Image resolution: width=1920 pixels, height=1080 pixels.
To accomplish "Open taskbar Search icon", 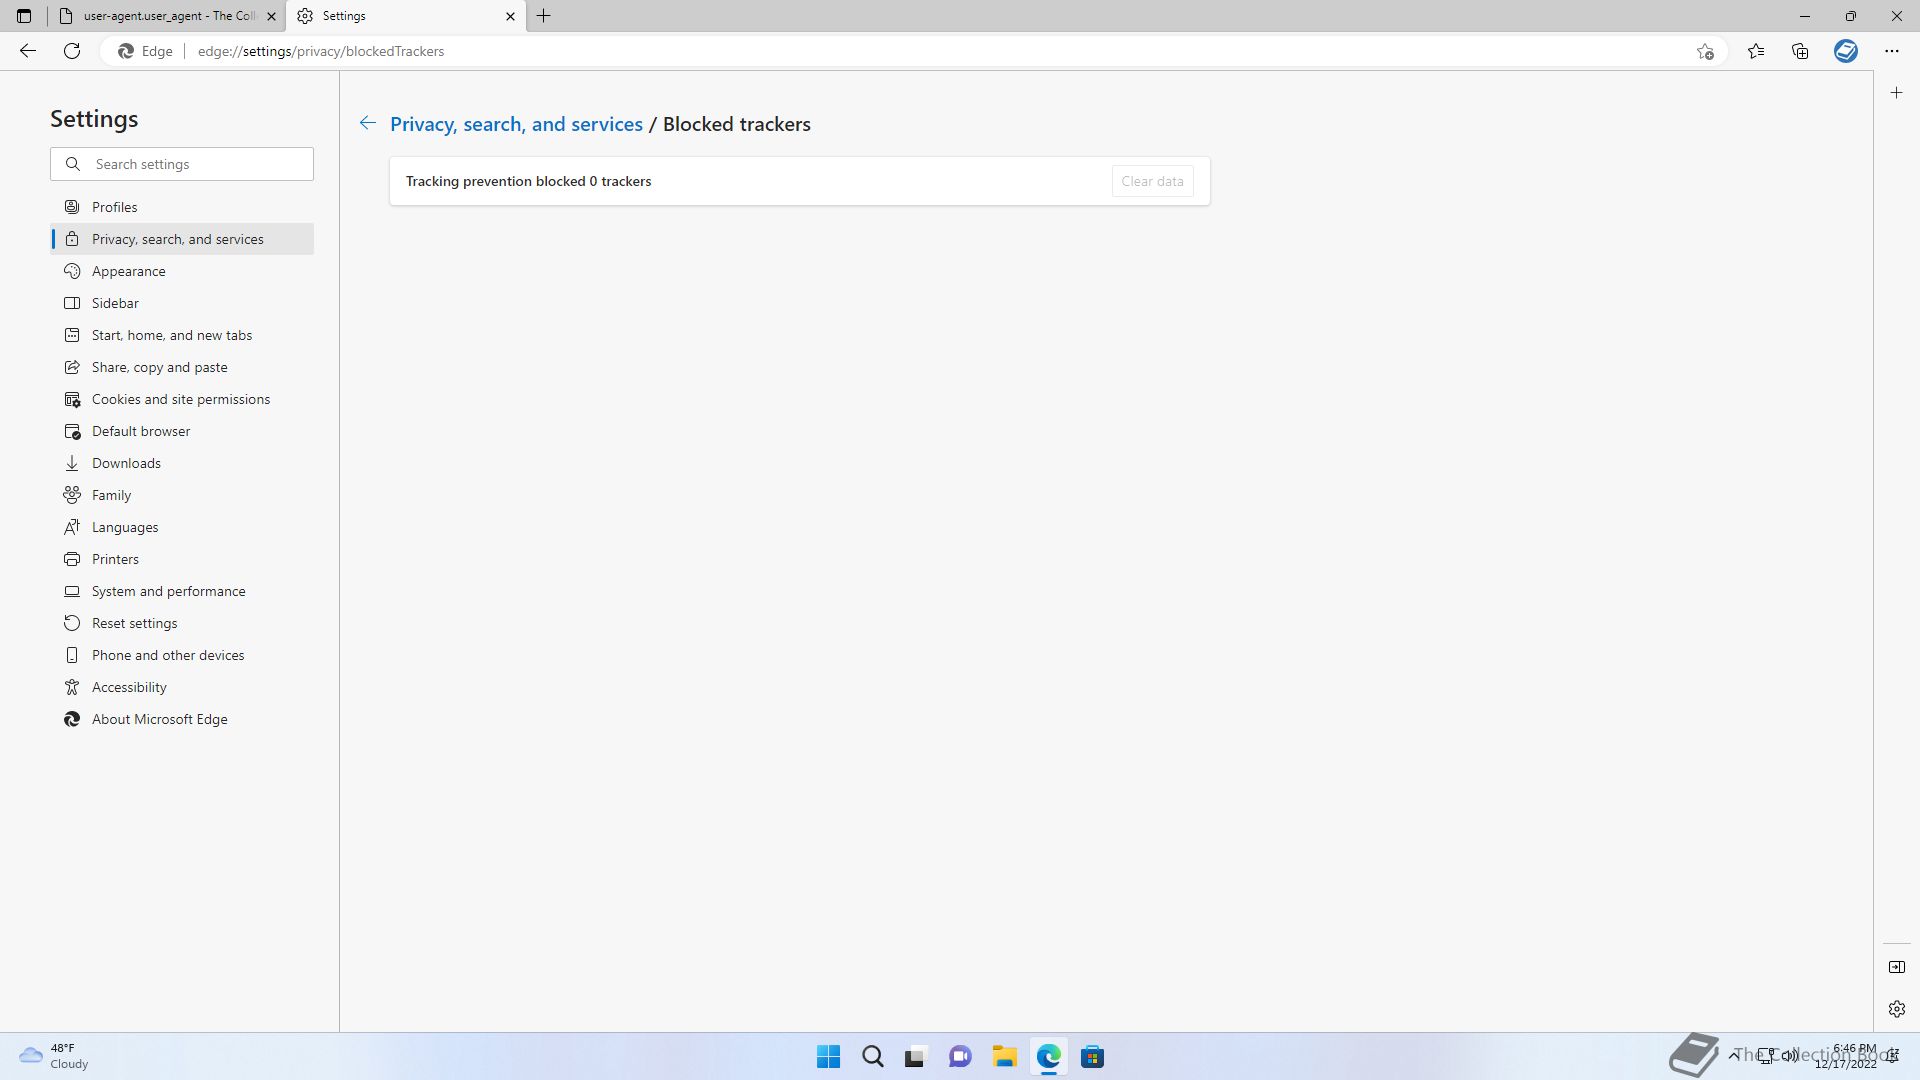I will (873, 1056).
